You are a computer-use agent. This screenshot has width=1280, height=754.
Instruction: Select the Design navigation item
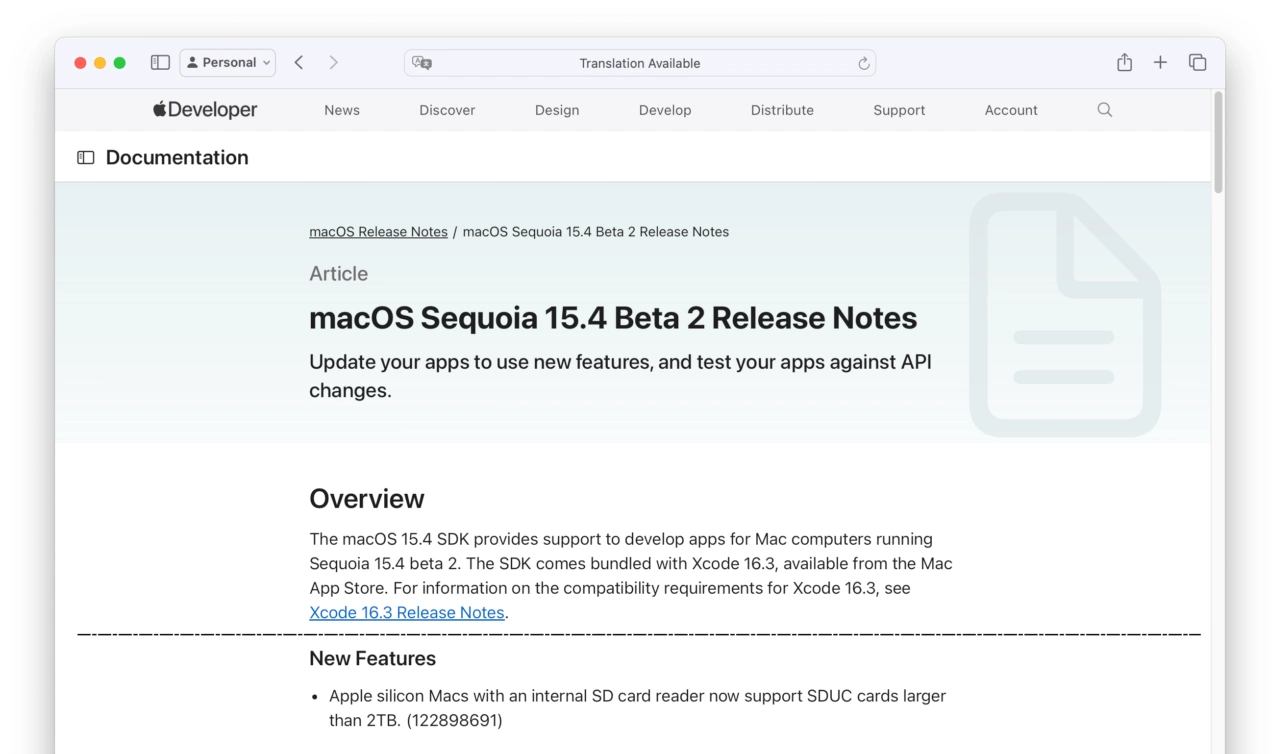click(557, 110)
